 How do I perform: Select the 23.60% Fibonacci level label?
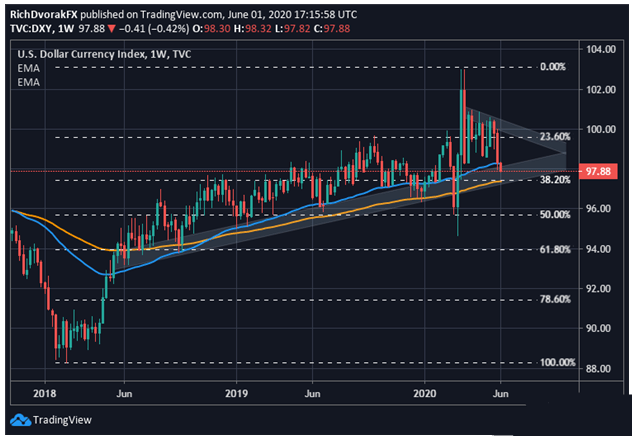[x=555, y=137]
